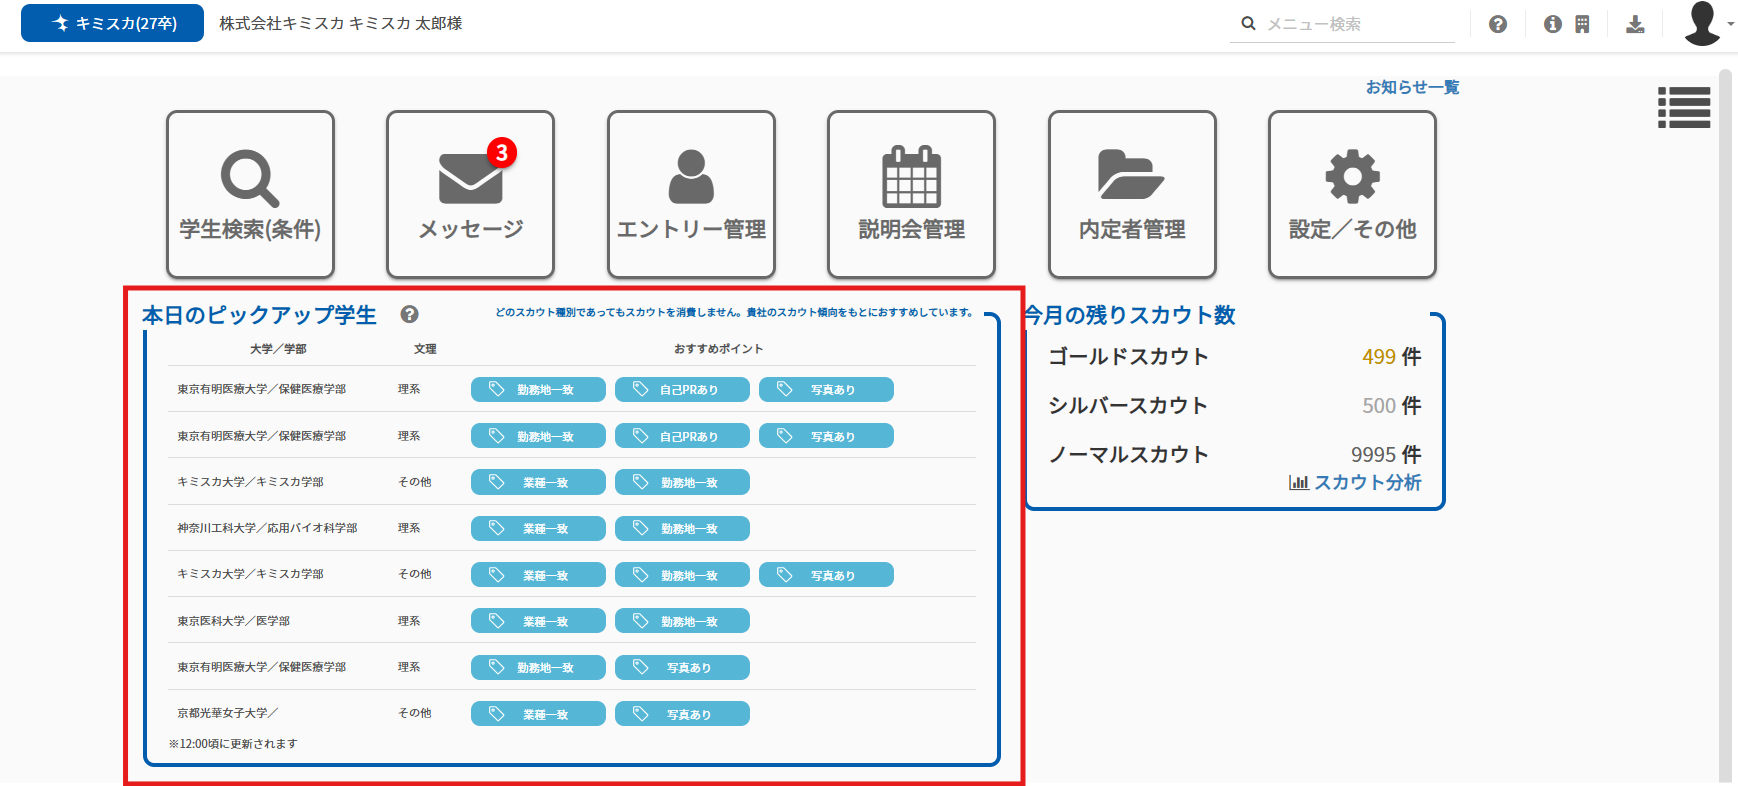Select the 東京医科大学／医学部 student row
This screenshot has height=786, width=1738.
click(x=234, y=621)
